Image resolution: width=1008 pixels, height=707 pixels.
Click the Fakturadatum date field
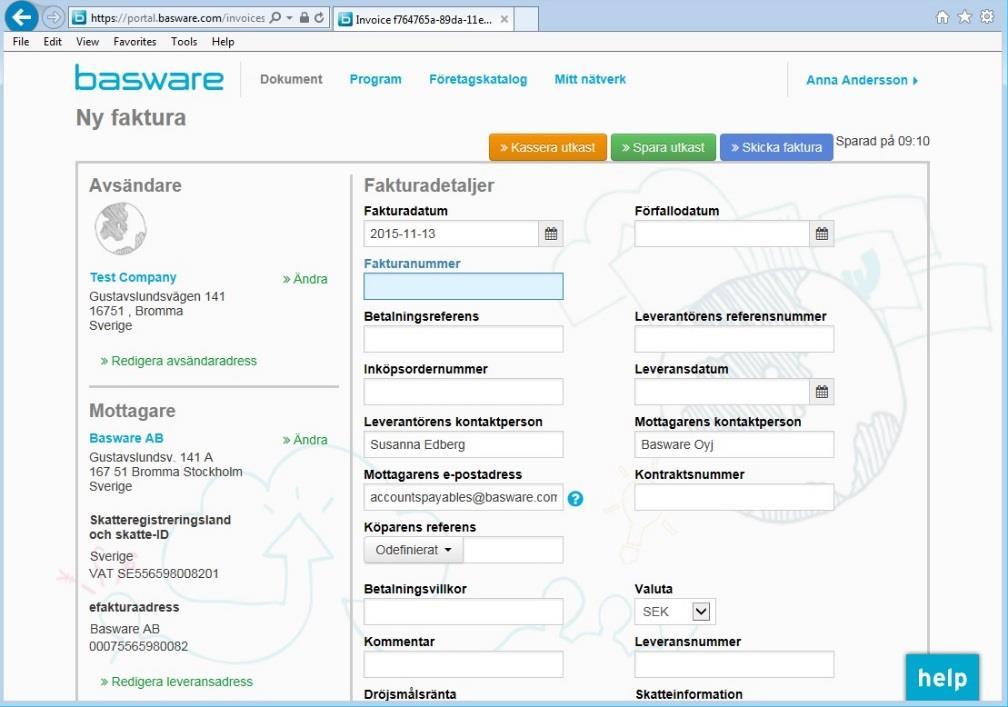451,234
